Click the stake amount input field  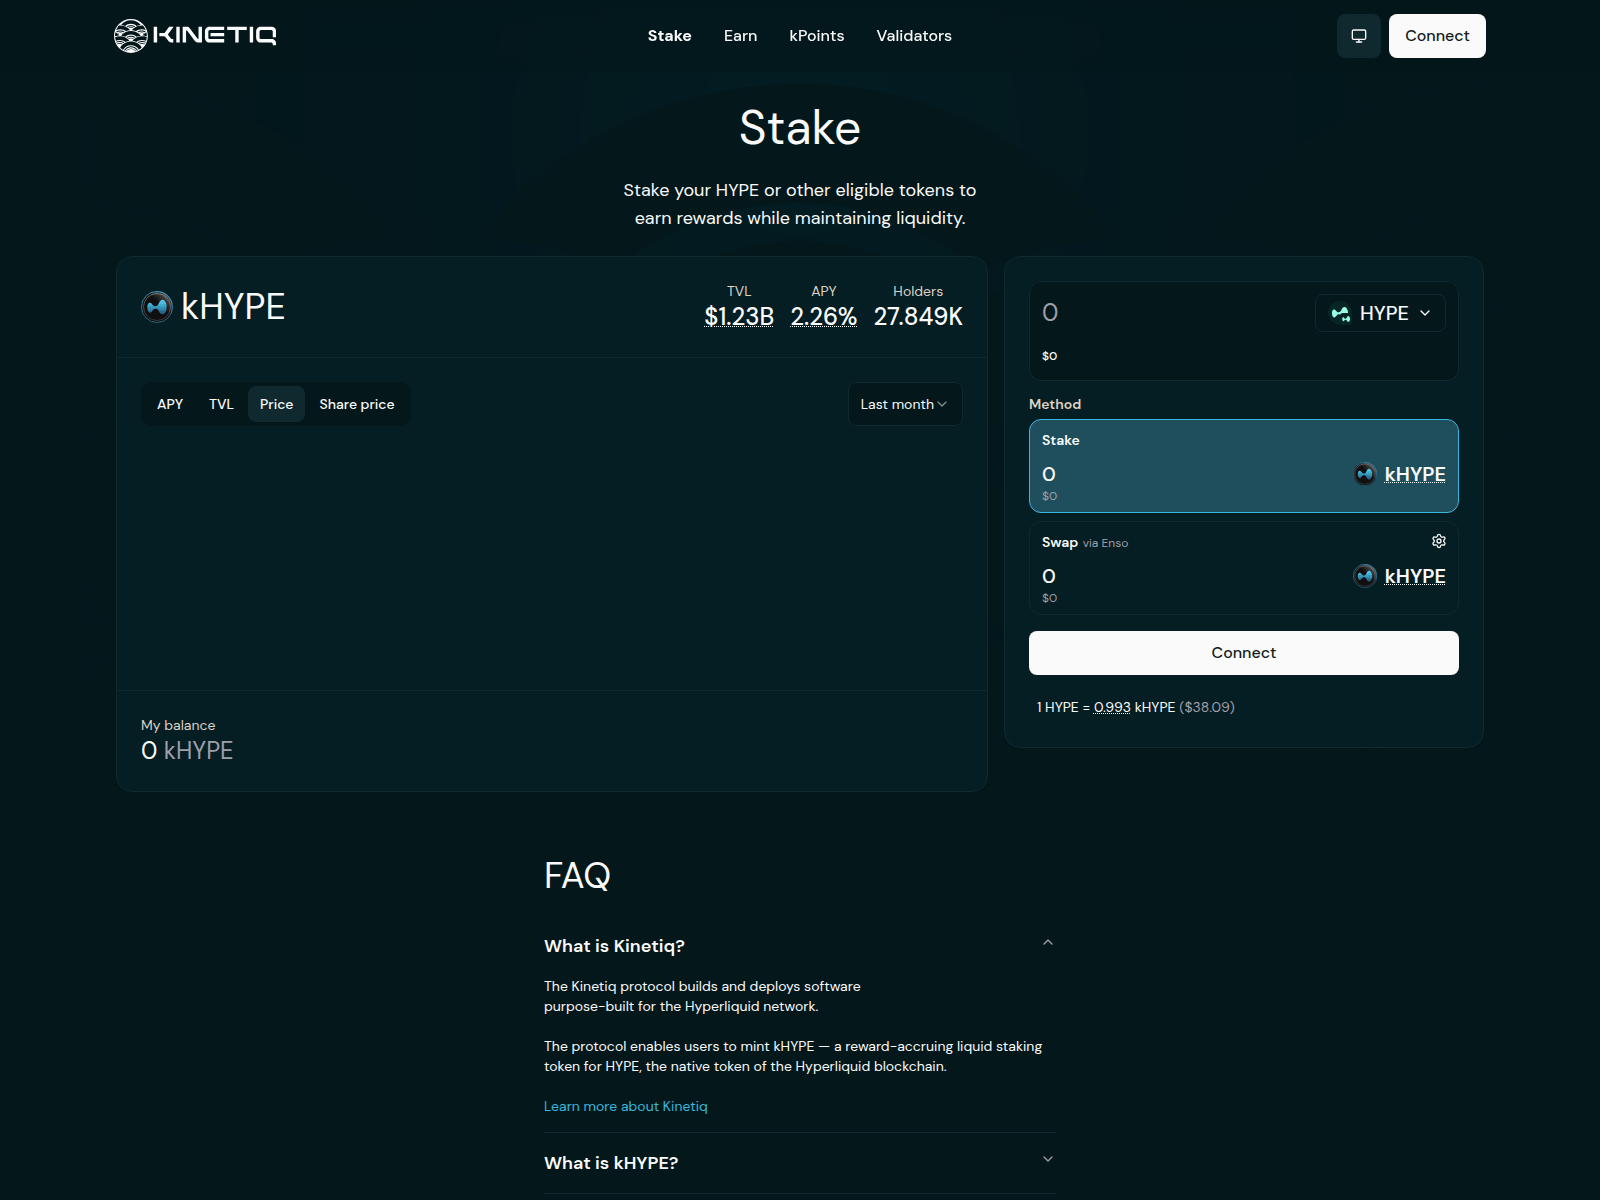pyautogui.click(x=1170, y=313)
